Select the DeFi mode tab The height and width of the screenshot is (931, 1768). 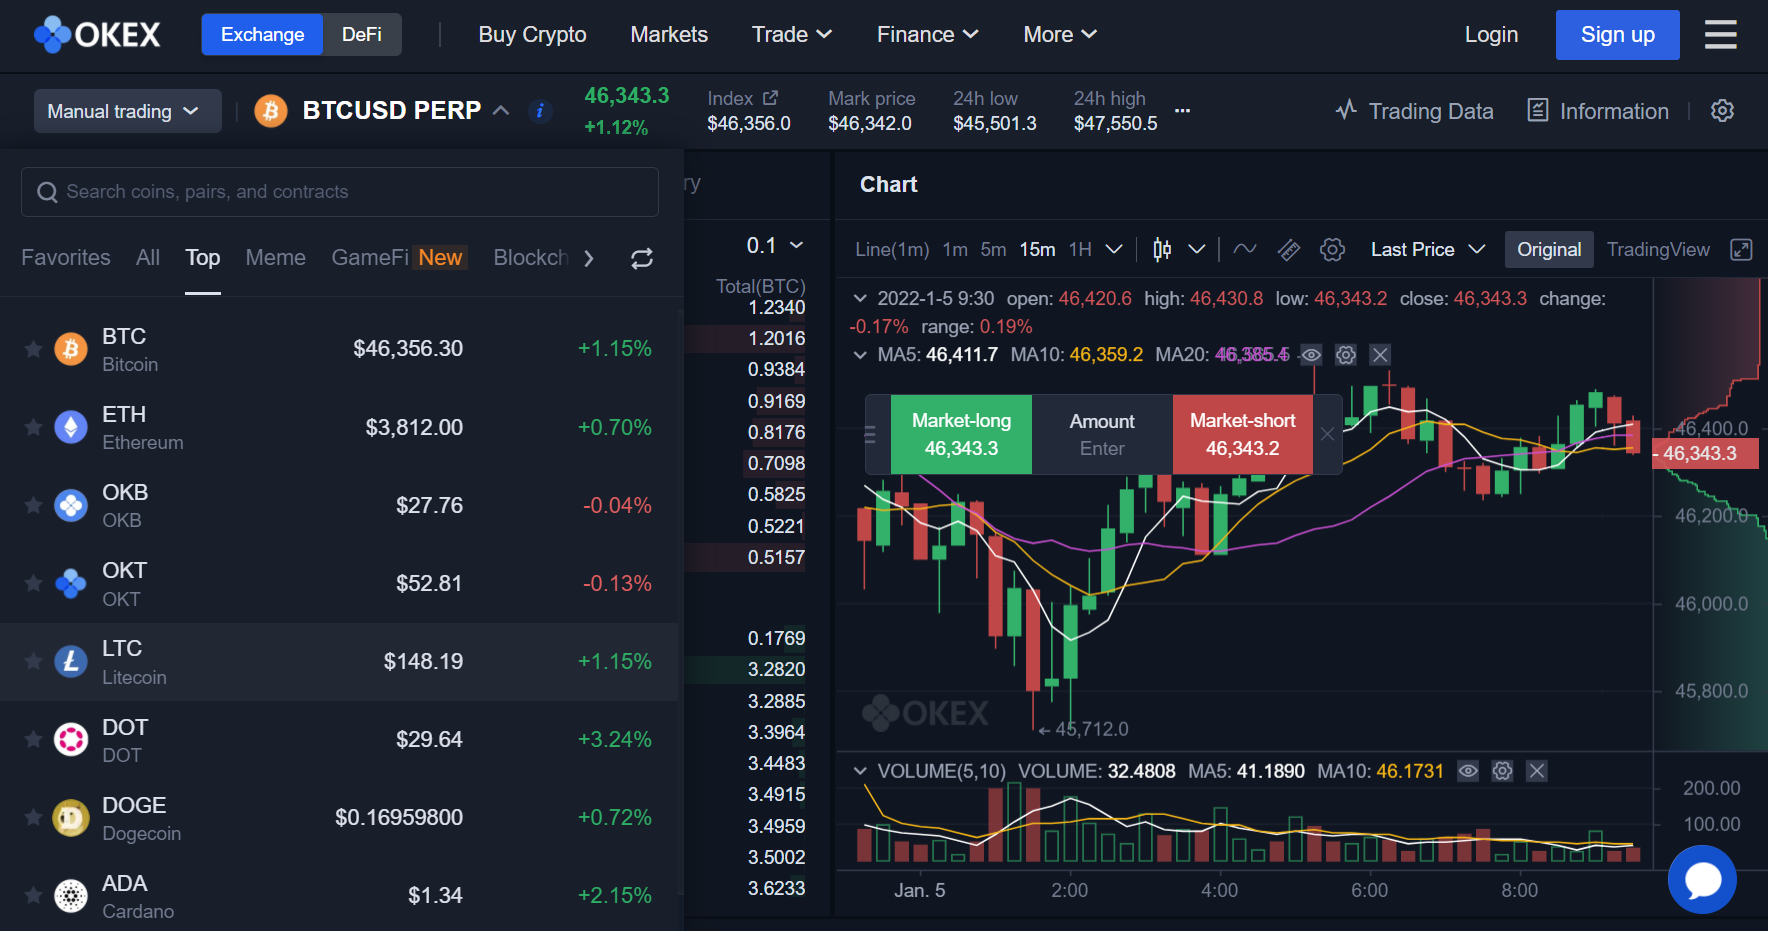point(362,35)
